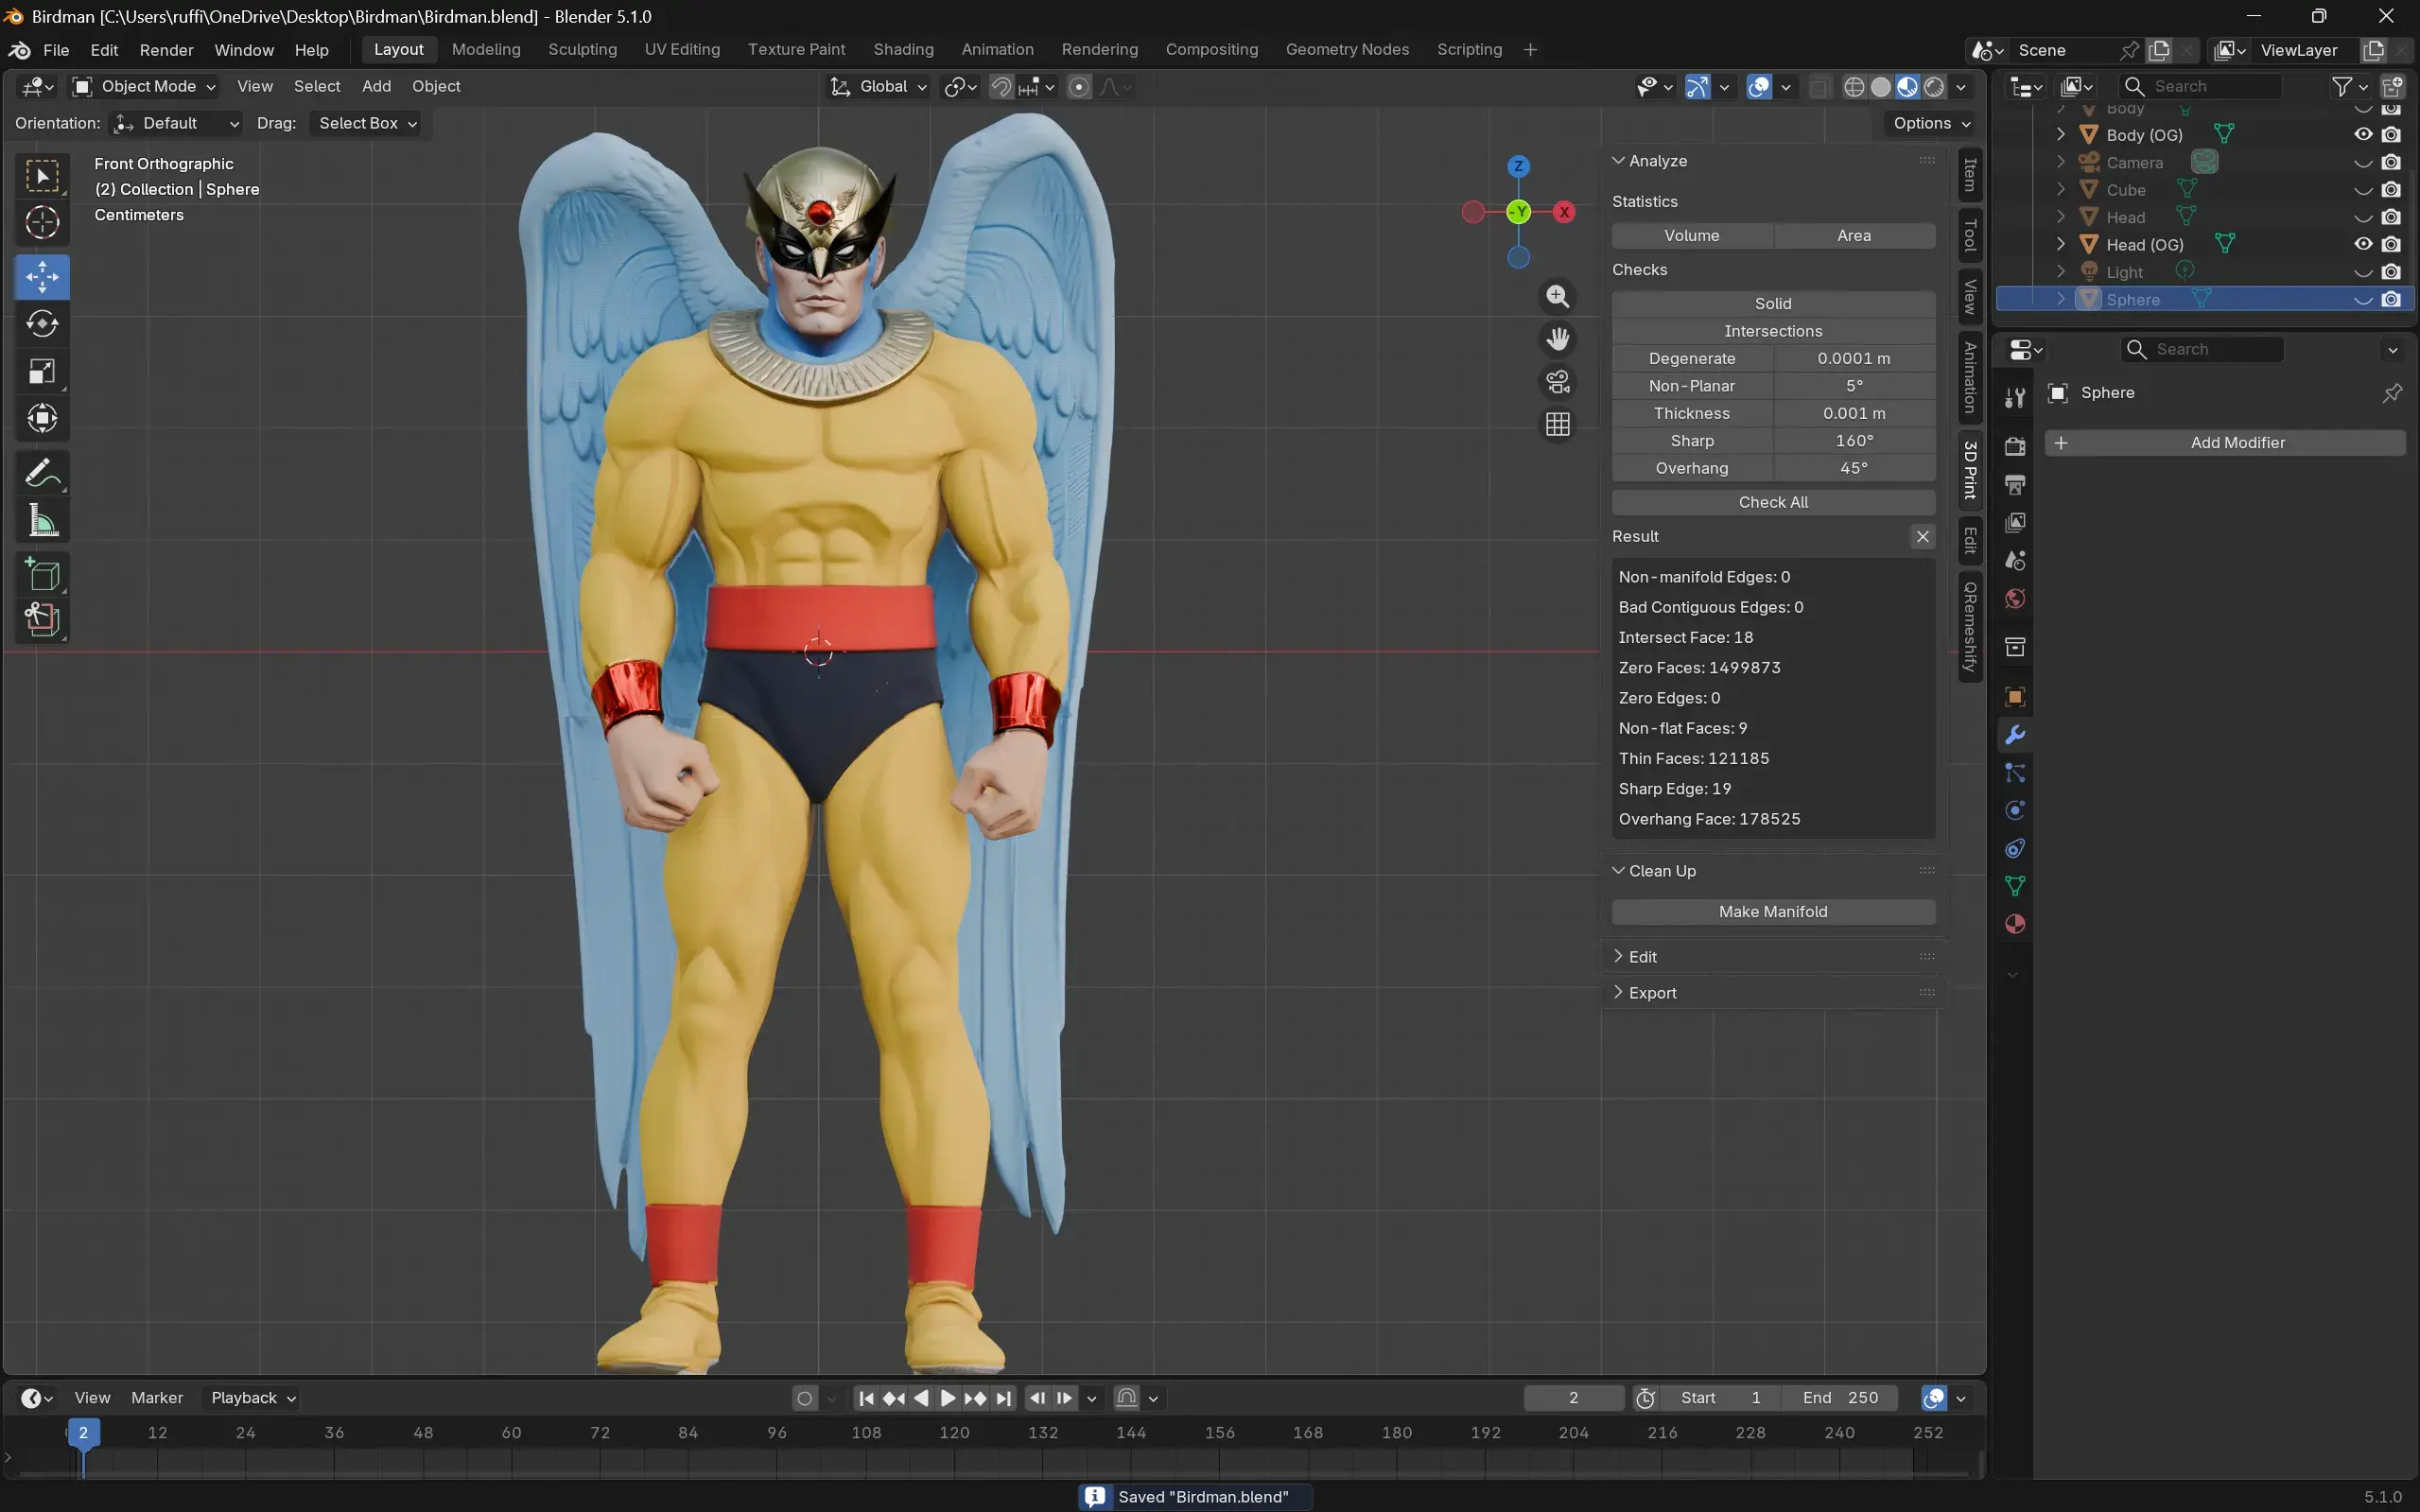Open the Object Data mesh tab icon
This screenshot has height=1512, width=2420.
coord(2014,886)
